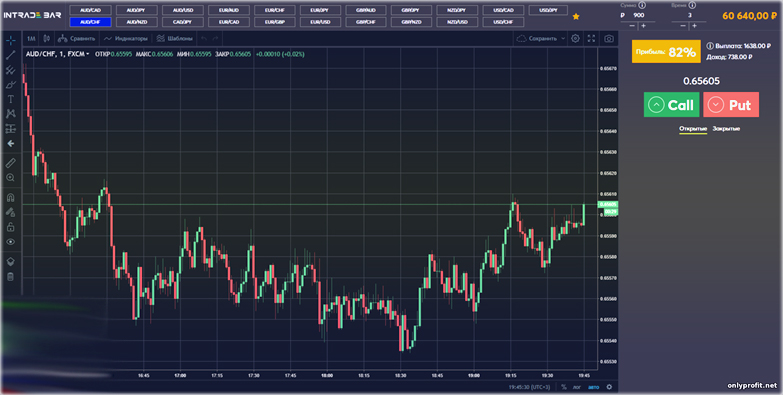Increase the trade amount with plus
The width and height of the screenshot is (783, 395).
click(x=643, y=25)
